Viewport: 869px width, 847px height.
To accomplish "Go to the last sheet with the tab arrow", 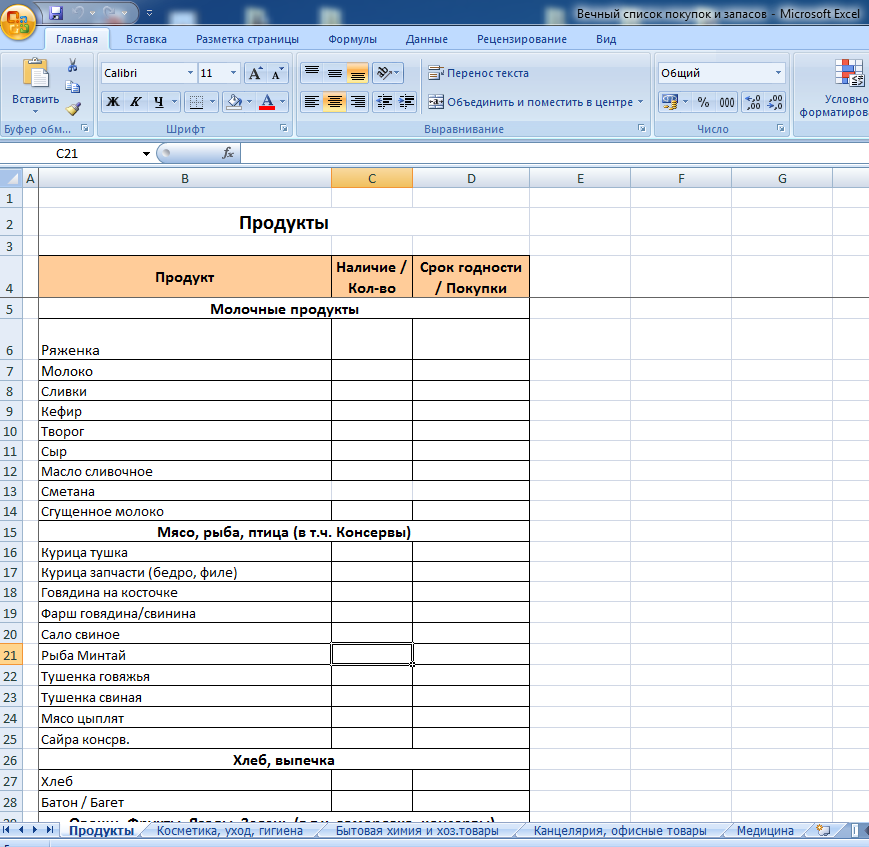I will click(x=50, y=830).
